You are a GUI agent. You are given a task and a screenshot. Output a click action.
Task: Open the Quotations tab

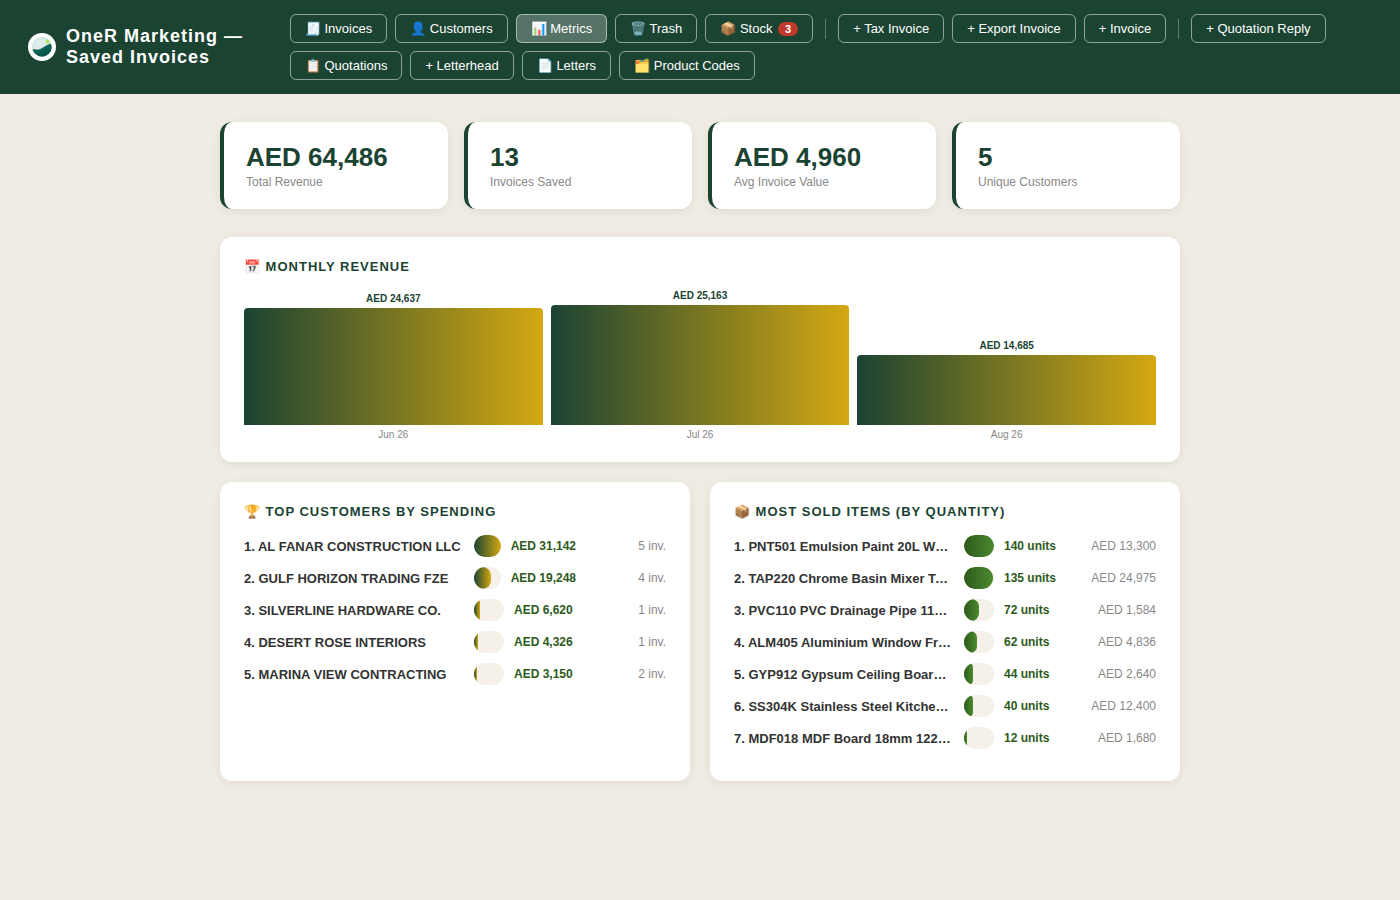[x=346, y=66]
